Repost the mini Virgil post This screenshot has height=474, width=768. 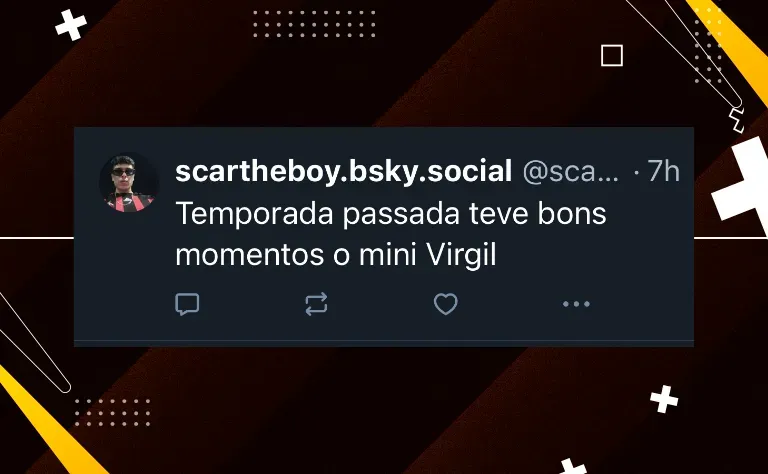pos(316,304)
